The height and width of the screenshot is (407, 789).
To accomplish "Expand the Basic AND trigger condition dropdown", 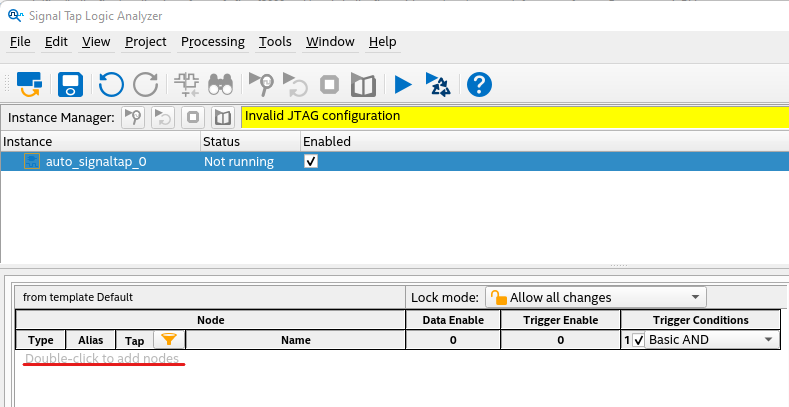I will coord(768,340).
